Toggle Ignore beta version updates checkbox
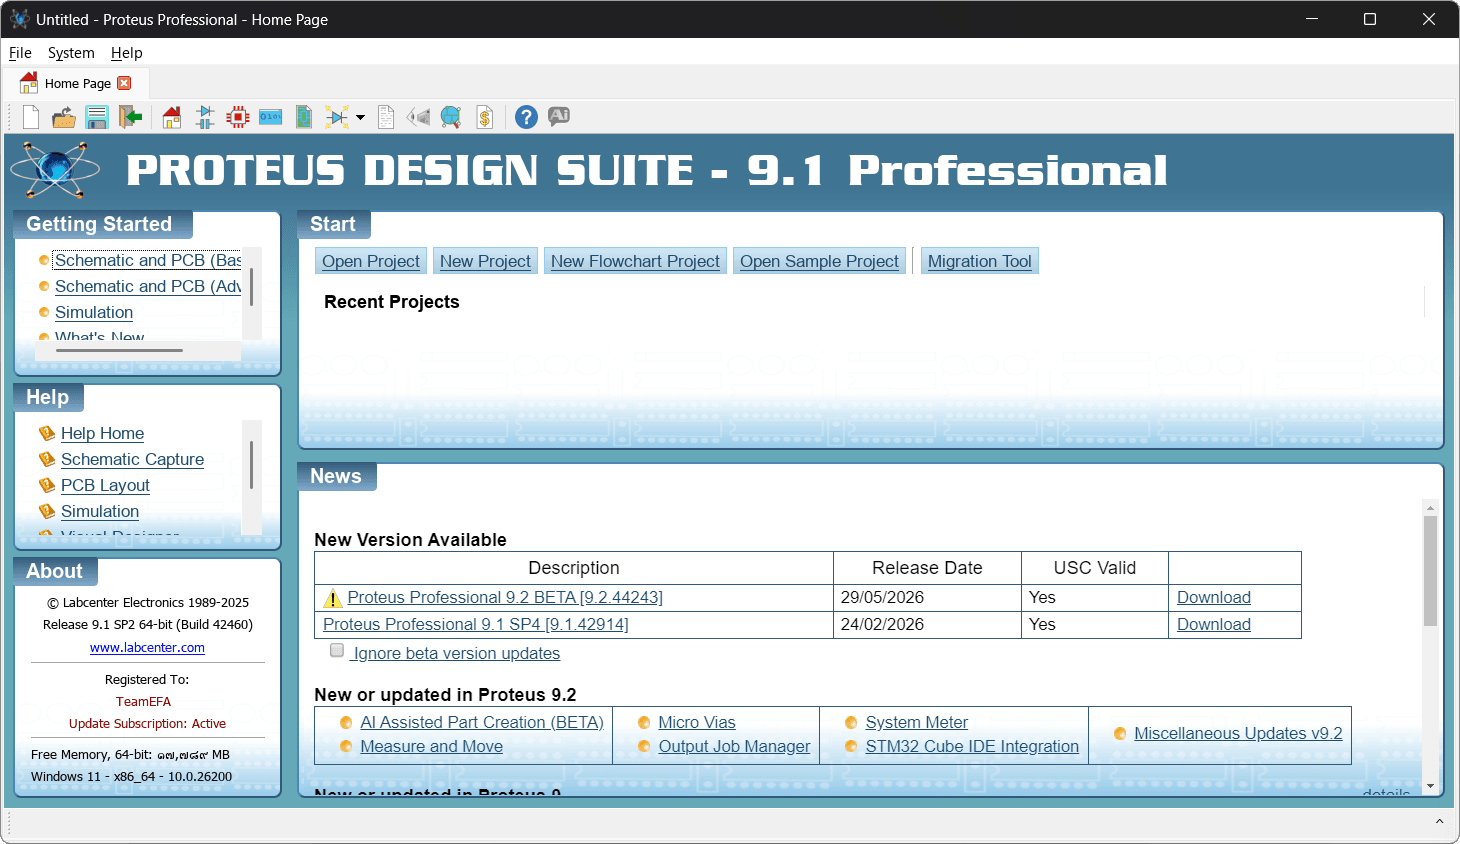 (337, 650)
